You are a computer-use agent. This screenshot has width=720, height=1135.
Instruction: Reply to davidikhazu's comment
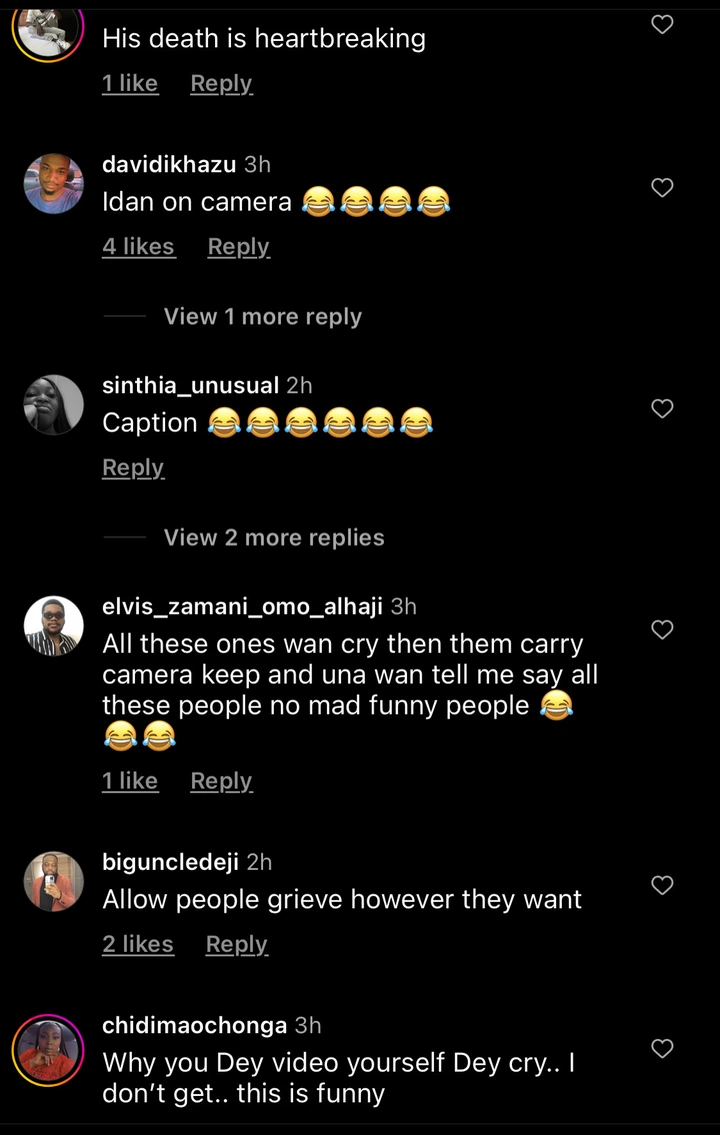[x=238, y=247]
